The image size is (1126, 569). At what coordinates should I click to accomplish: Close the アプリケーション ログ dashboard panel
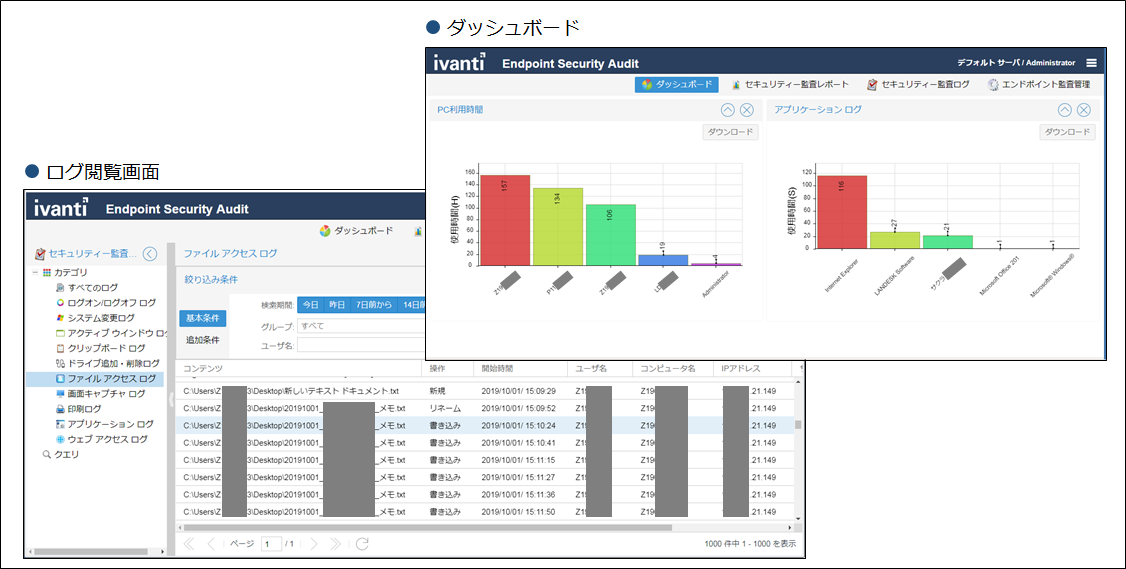pyautogui.click(x=1084, y=110)
